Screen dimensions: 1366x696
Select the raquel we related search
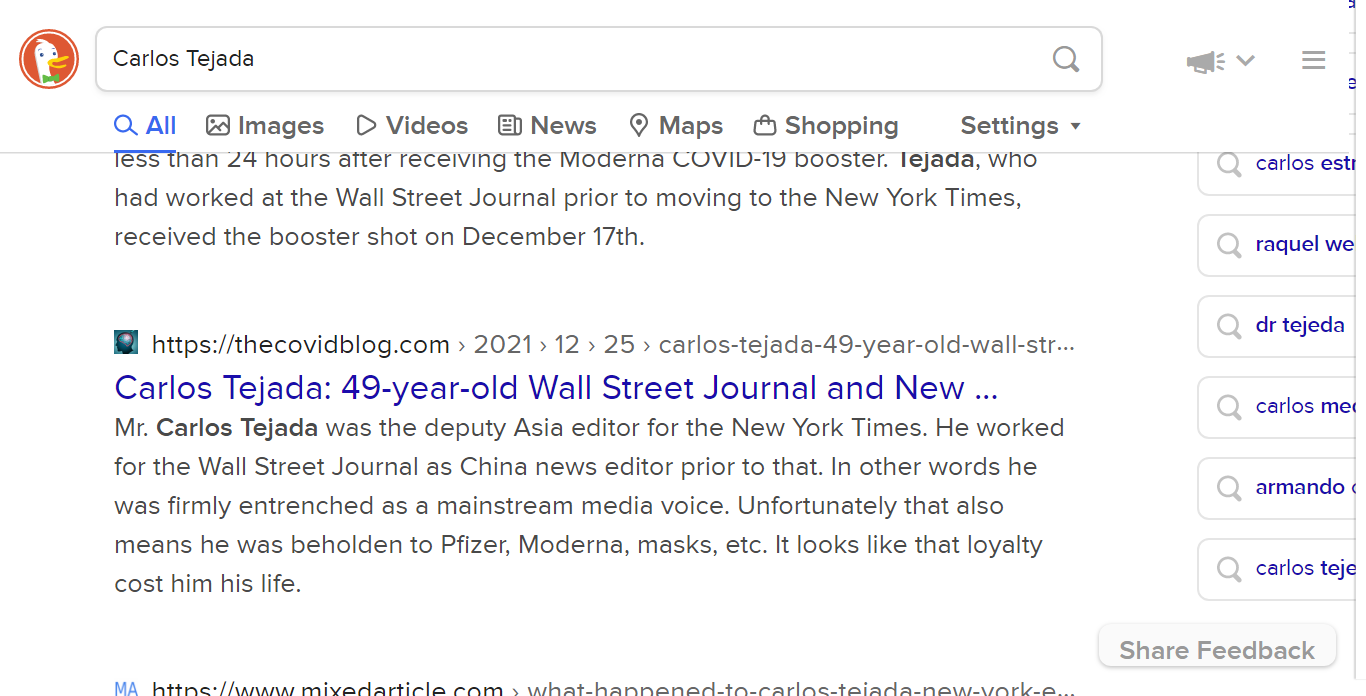click(1277, 244)
